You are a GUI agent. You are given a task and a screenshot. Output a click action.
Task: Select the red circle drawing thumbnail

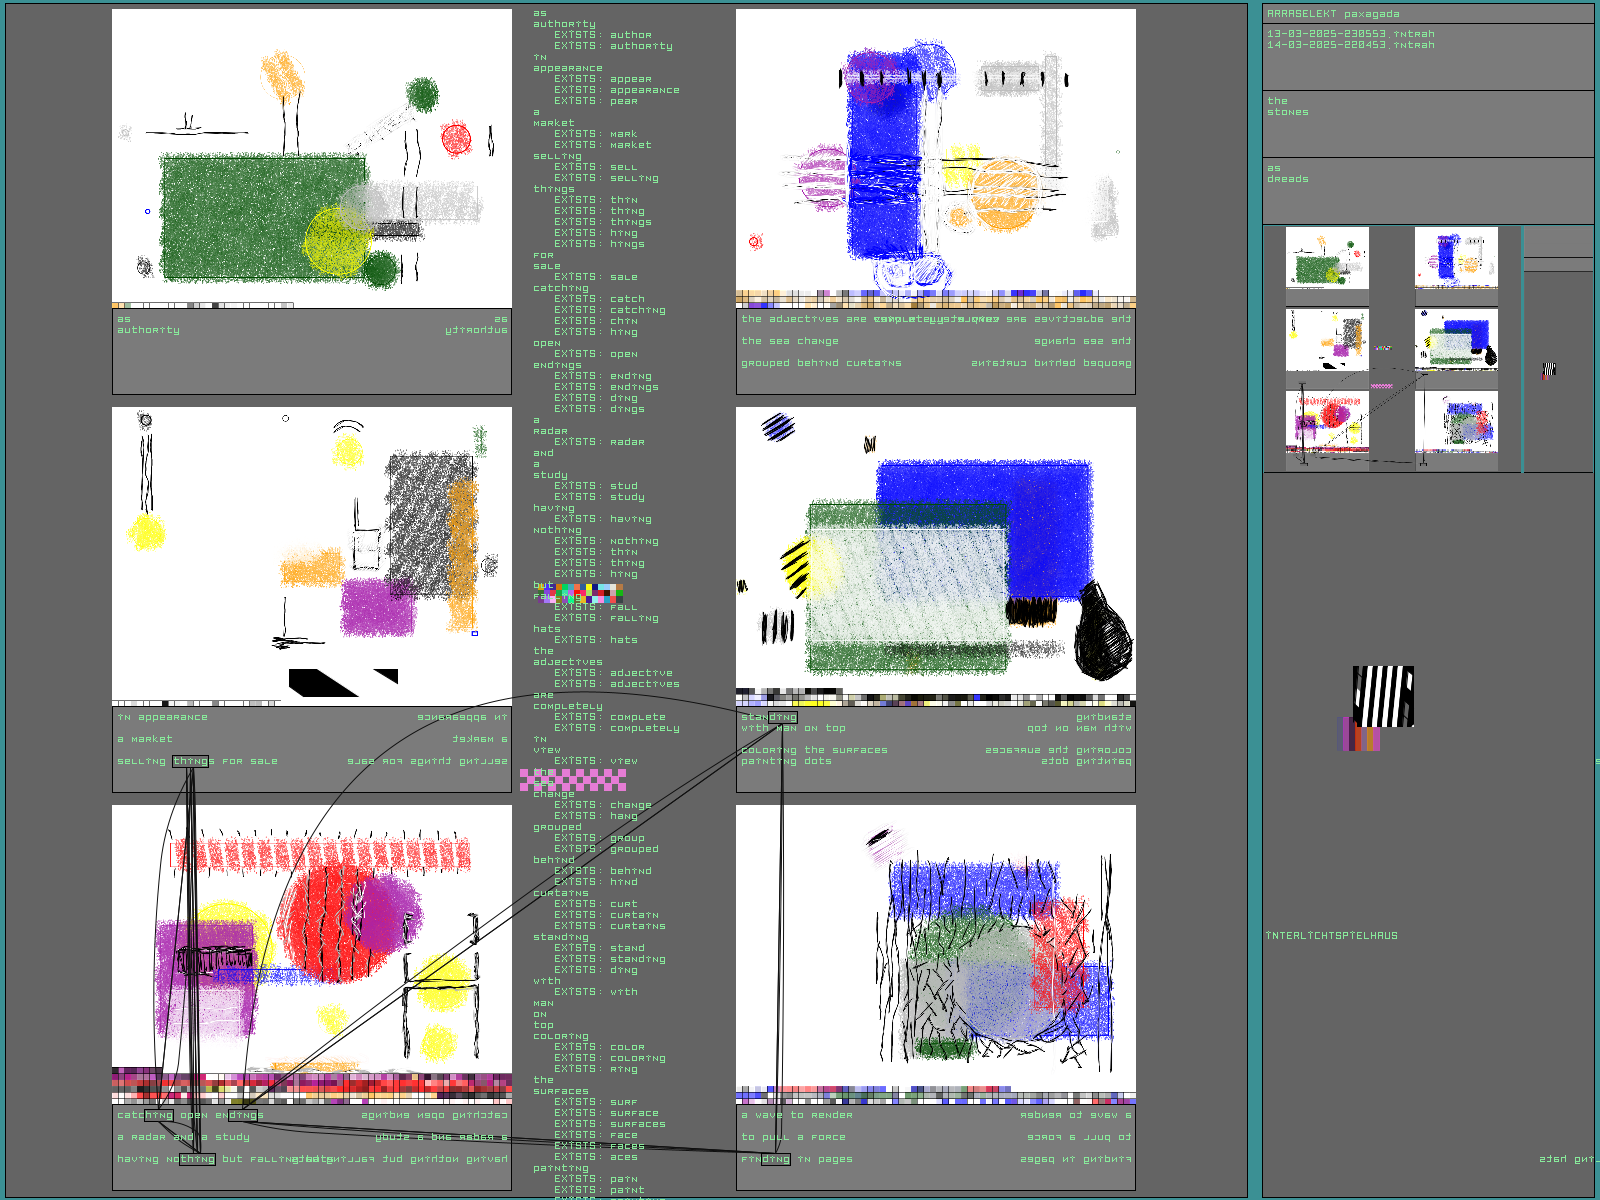(x=1327, y=421)
